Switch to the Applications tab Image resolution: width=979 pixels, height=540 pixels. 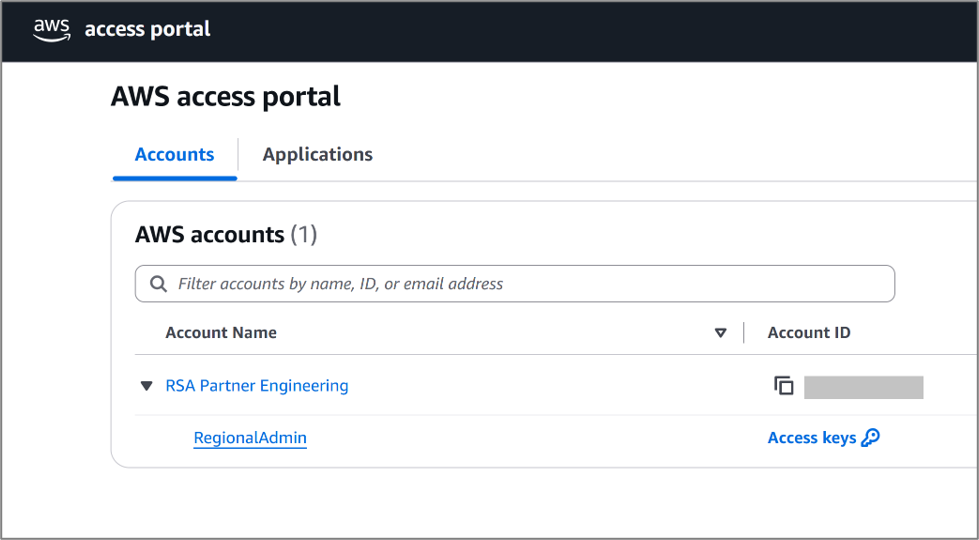click(317, 154)
